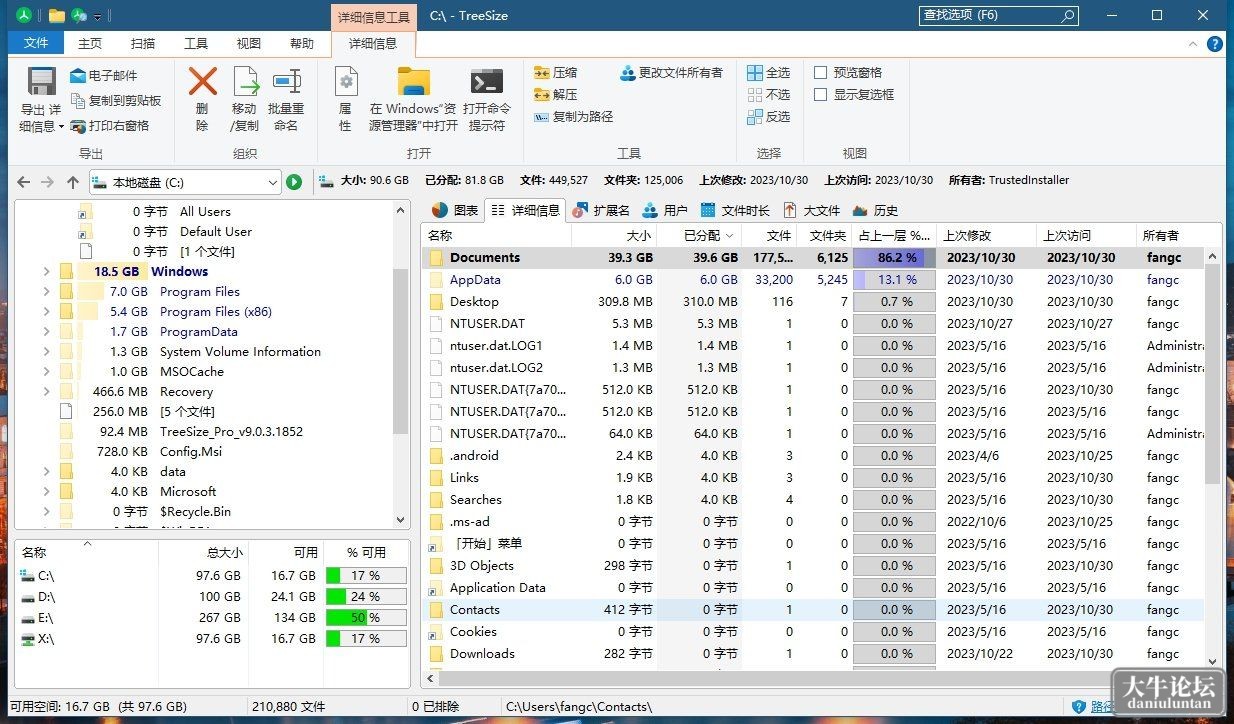Expand the ProgramData tree node
1234x724 pixels.
tap(46, 331)
